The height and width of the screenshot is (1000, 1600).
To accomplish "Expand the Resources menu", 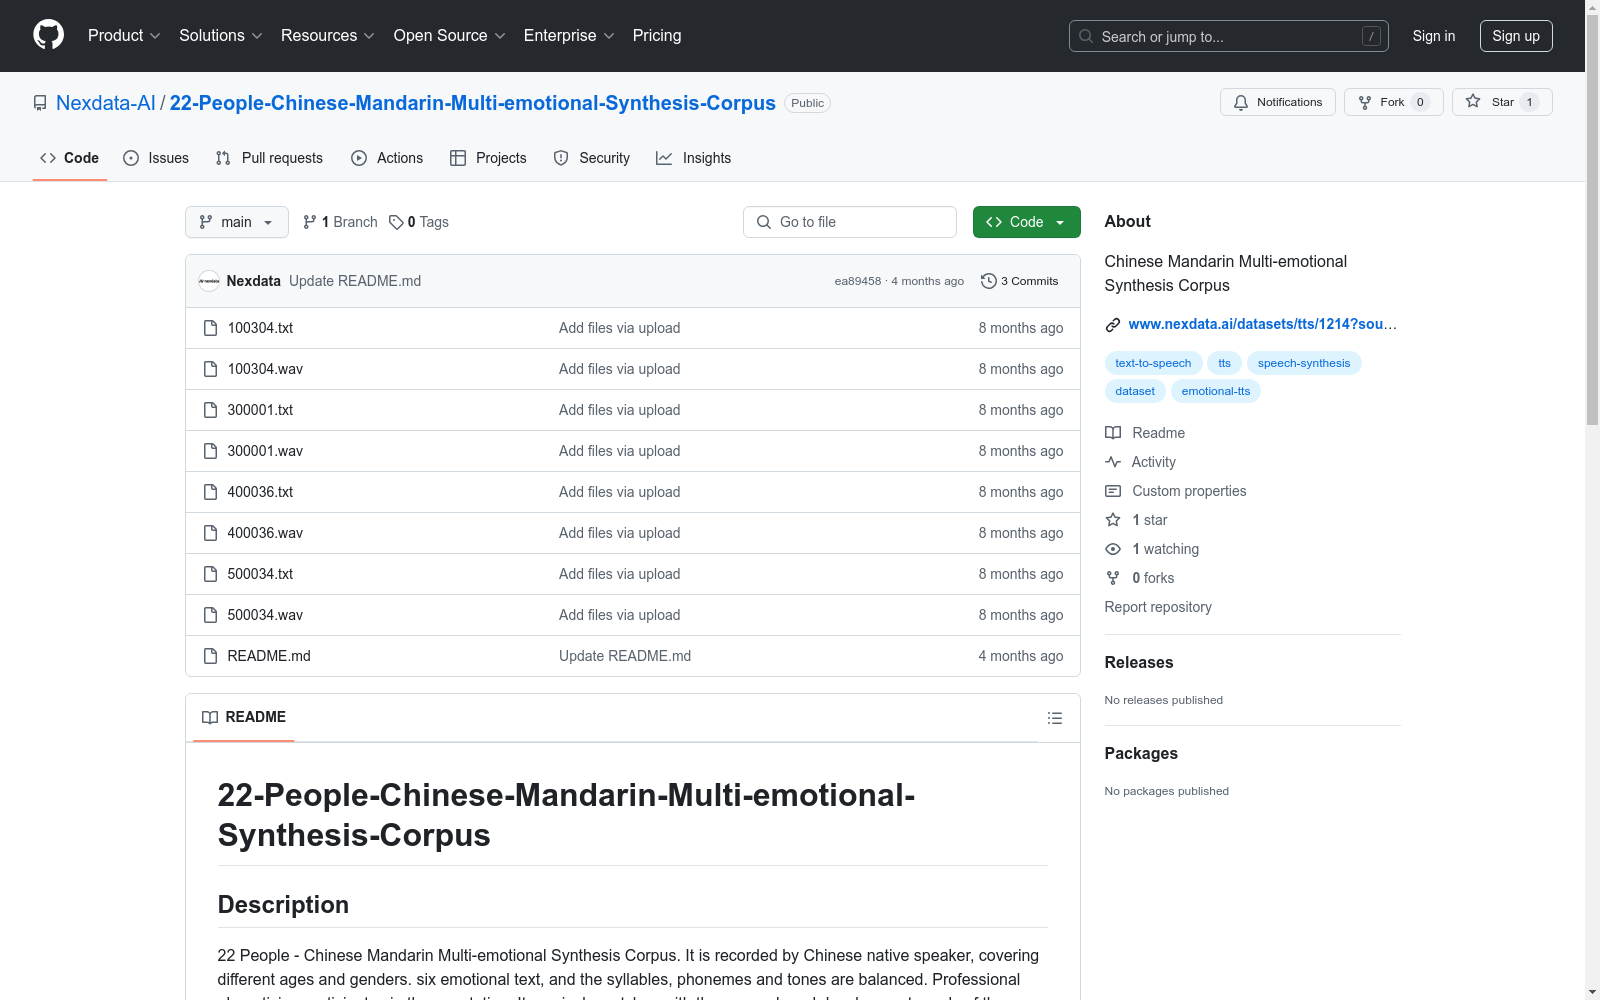I will [328, 35].
